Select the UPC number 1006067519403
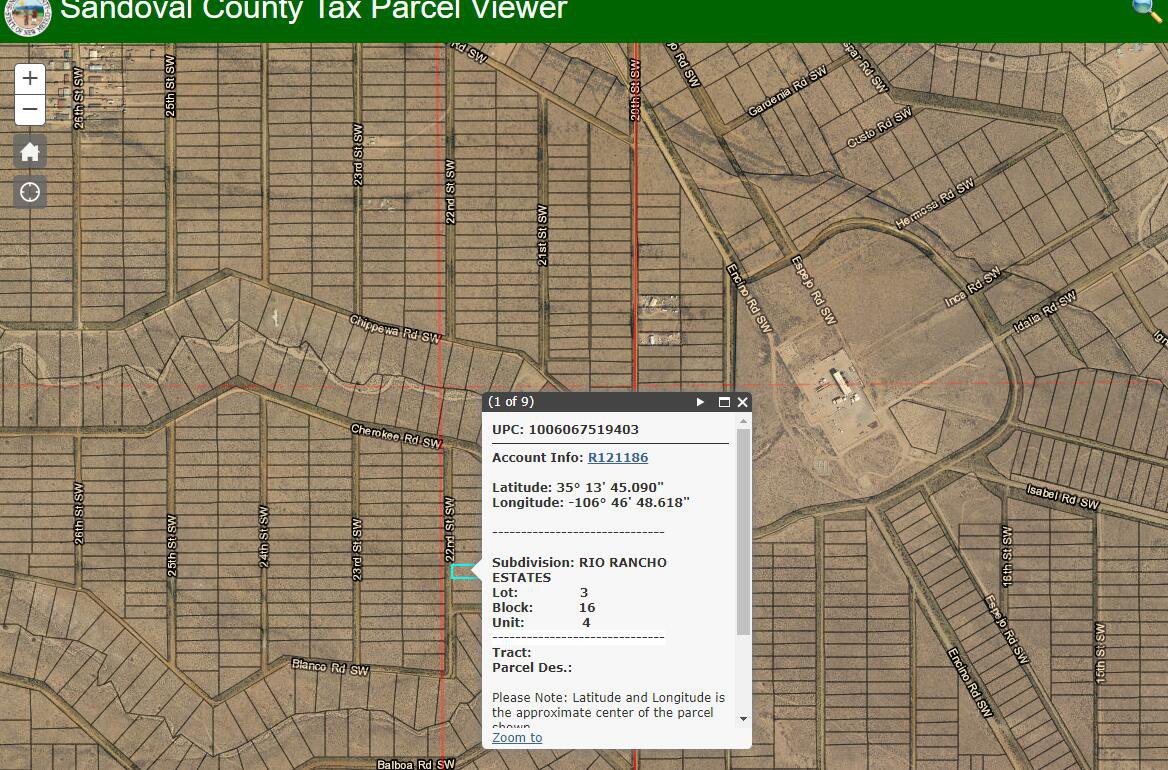This screenshot has height=770, width=1168. pyautogui.click(x=583, y=430)
